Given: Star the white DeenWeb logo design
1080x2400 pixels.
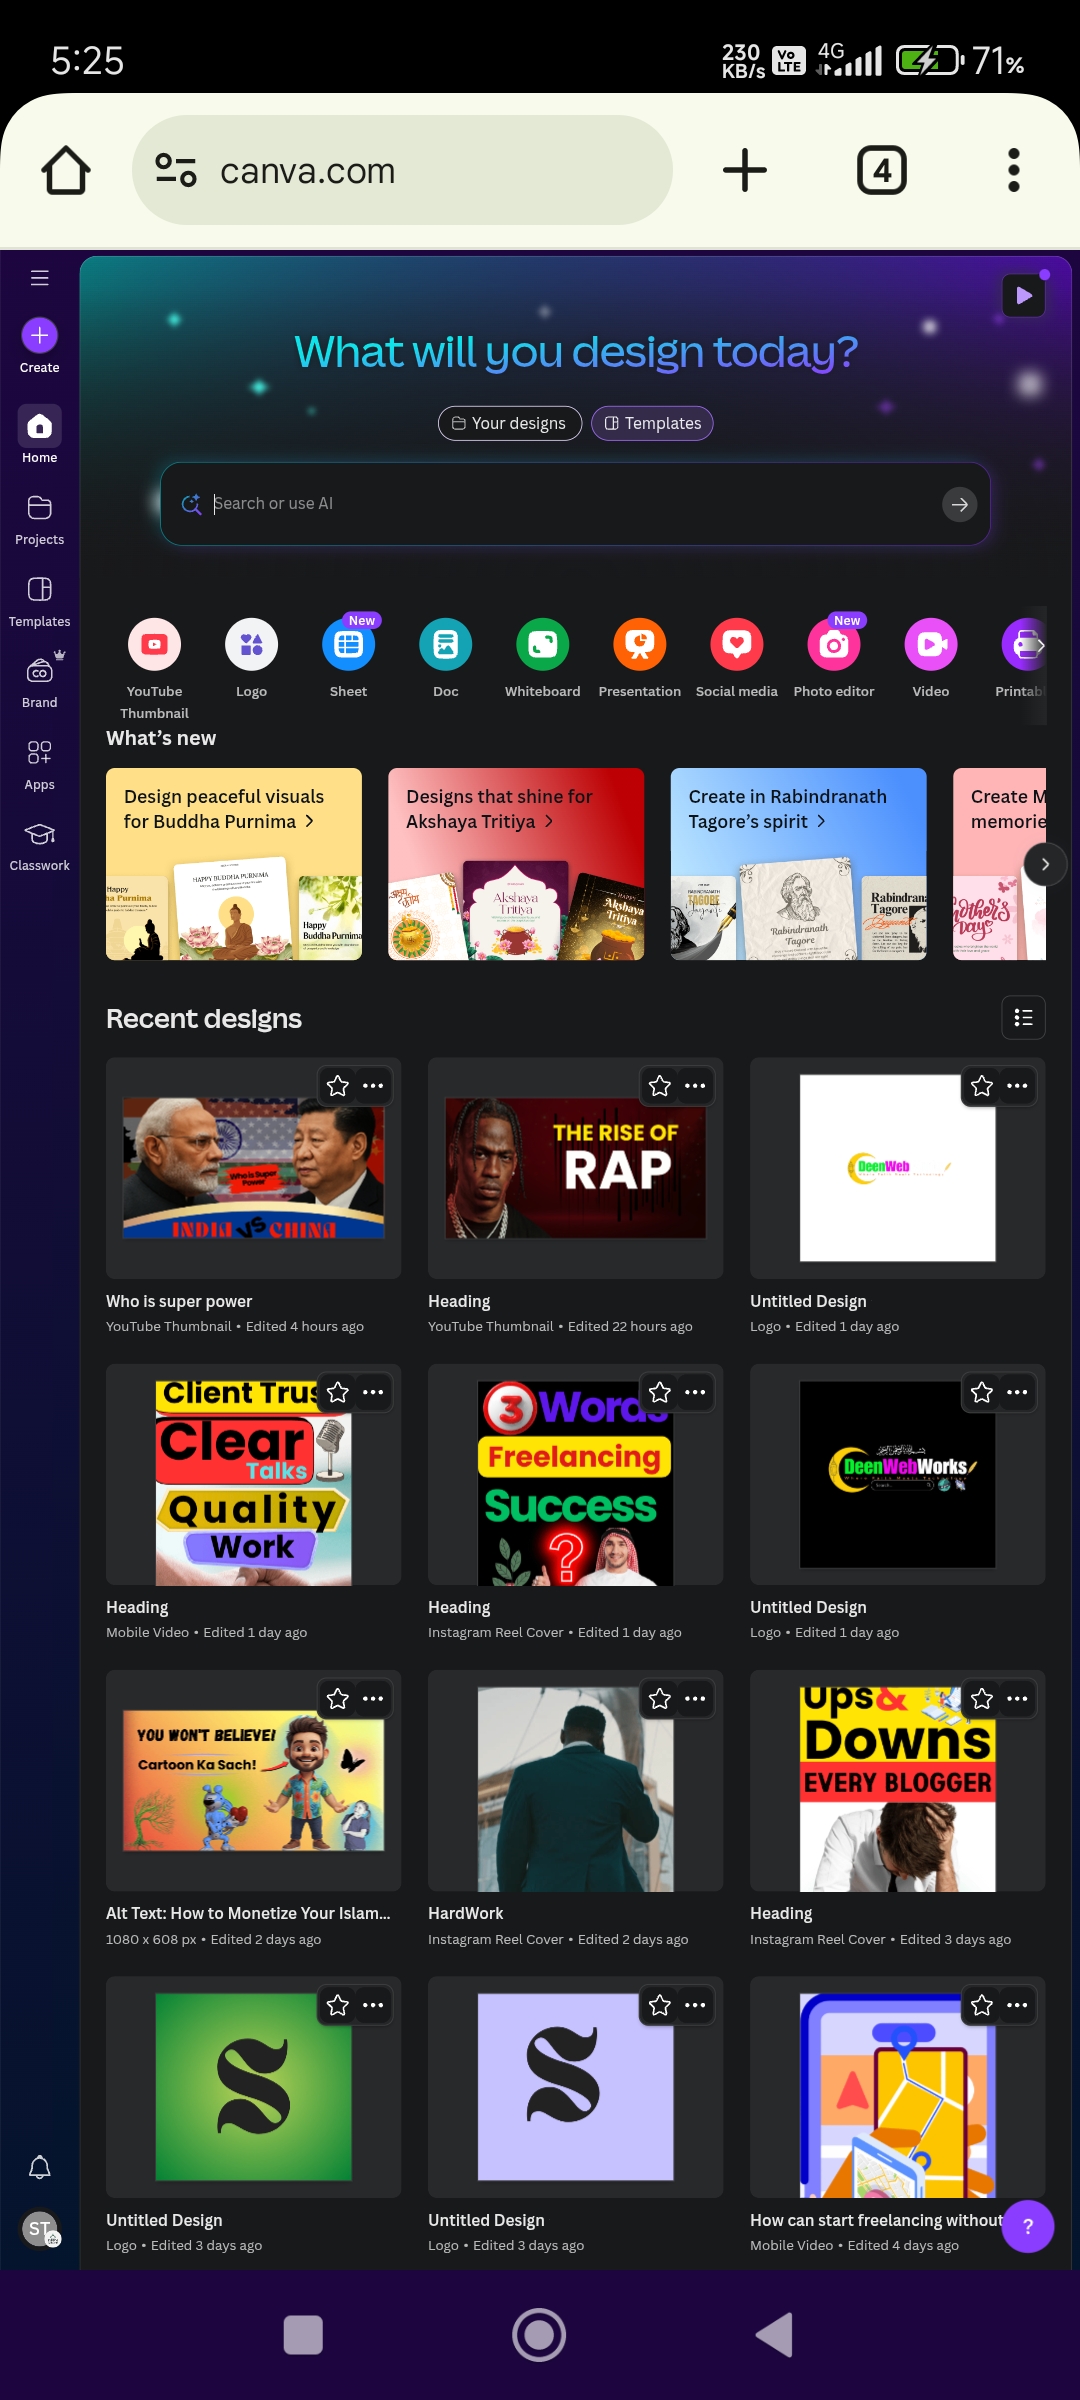Looking at the screenshot, I should pyautogui.click(x=982, y=1086).
